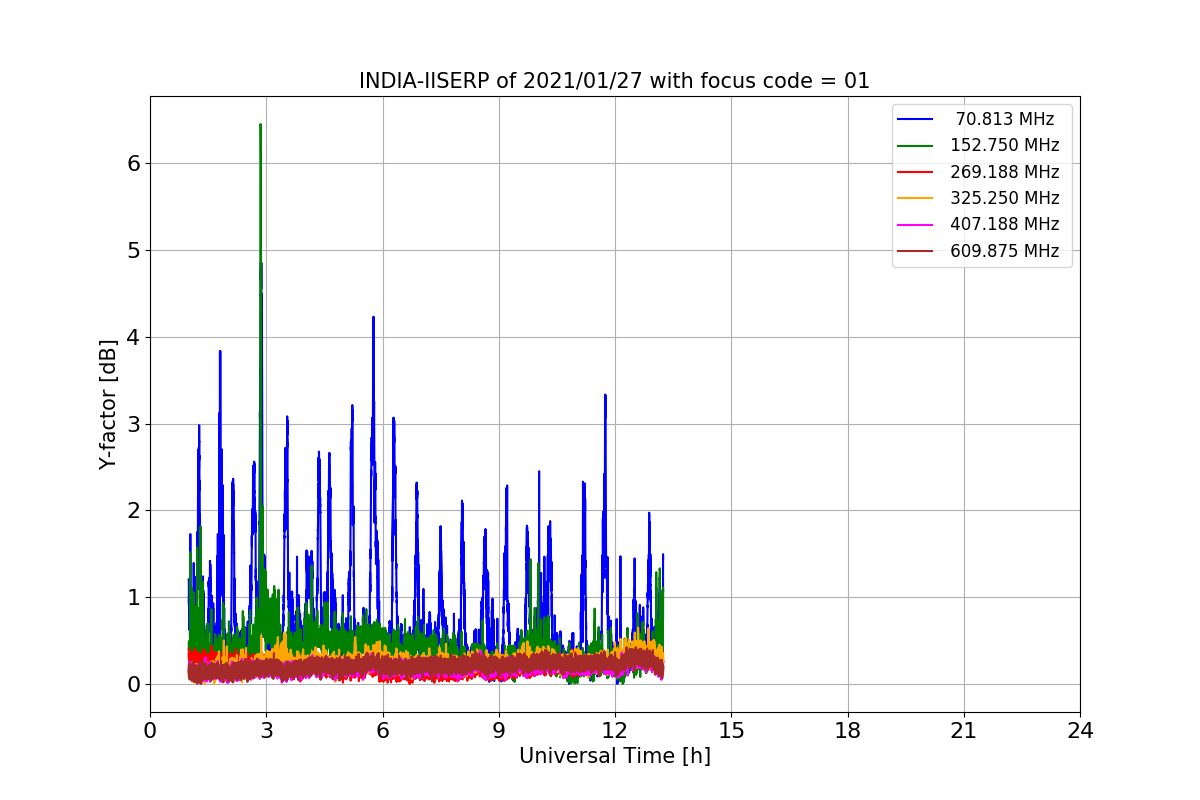The width and height of the screenshot is (1200, 800).
Task: Click x-axis tick label '15'
Action: pos(731,730)
